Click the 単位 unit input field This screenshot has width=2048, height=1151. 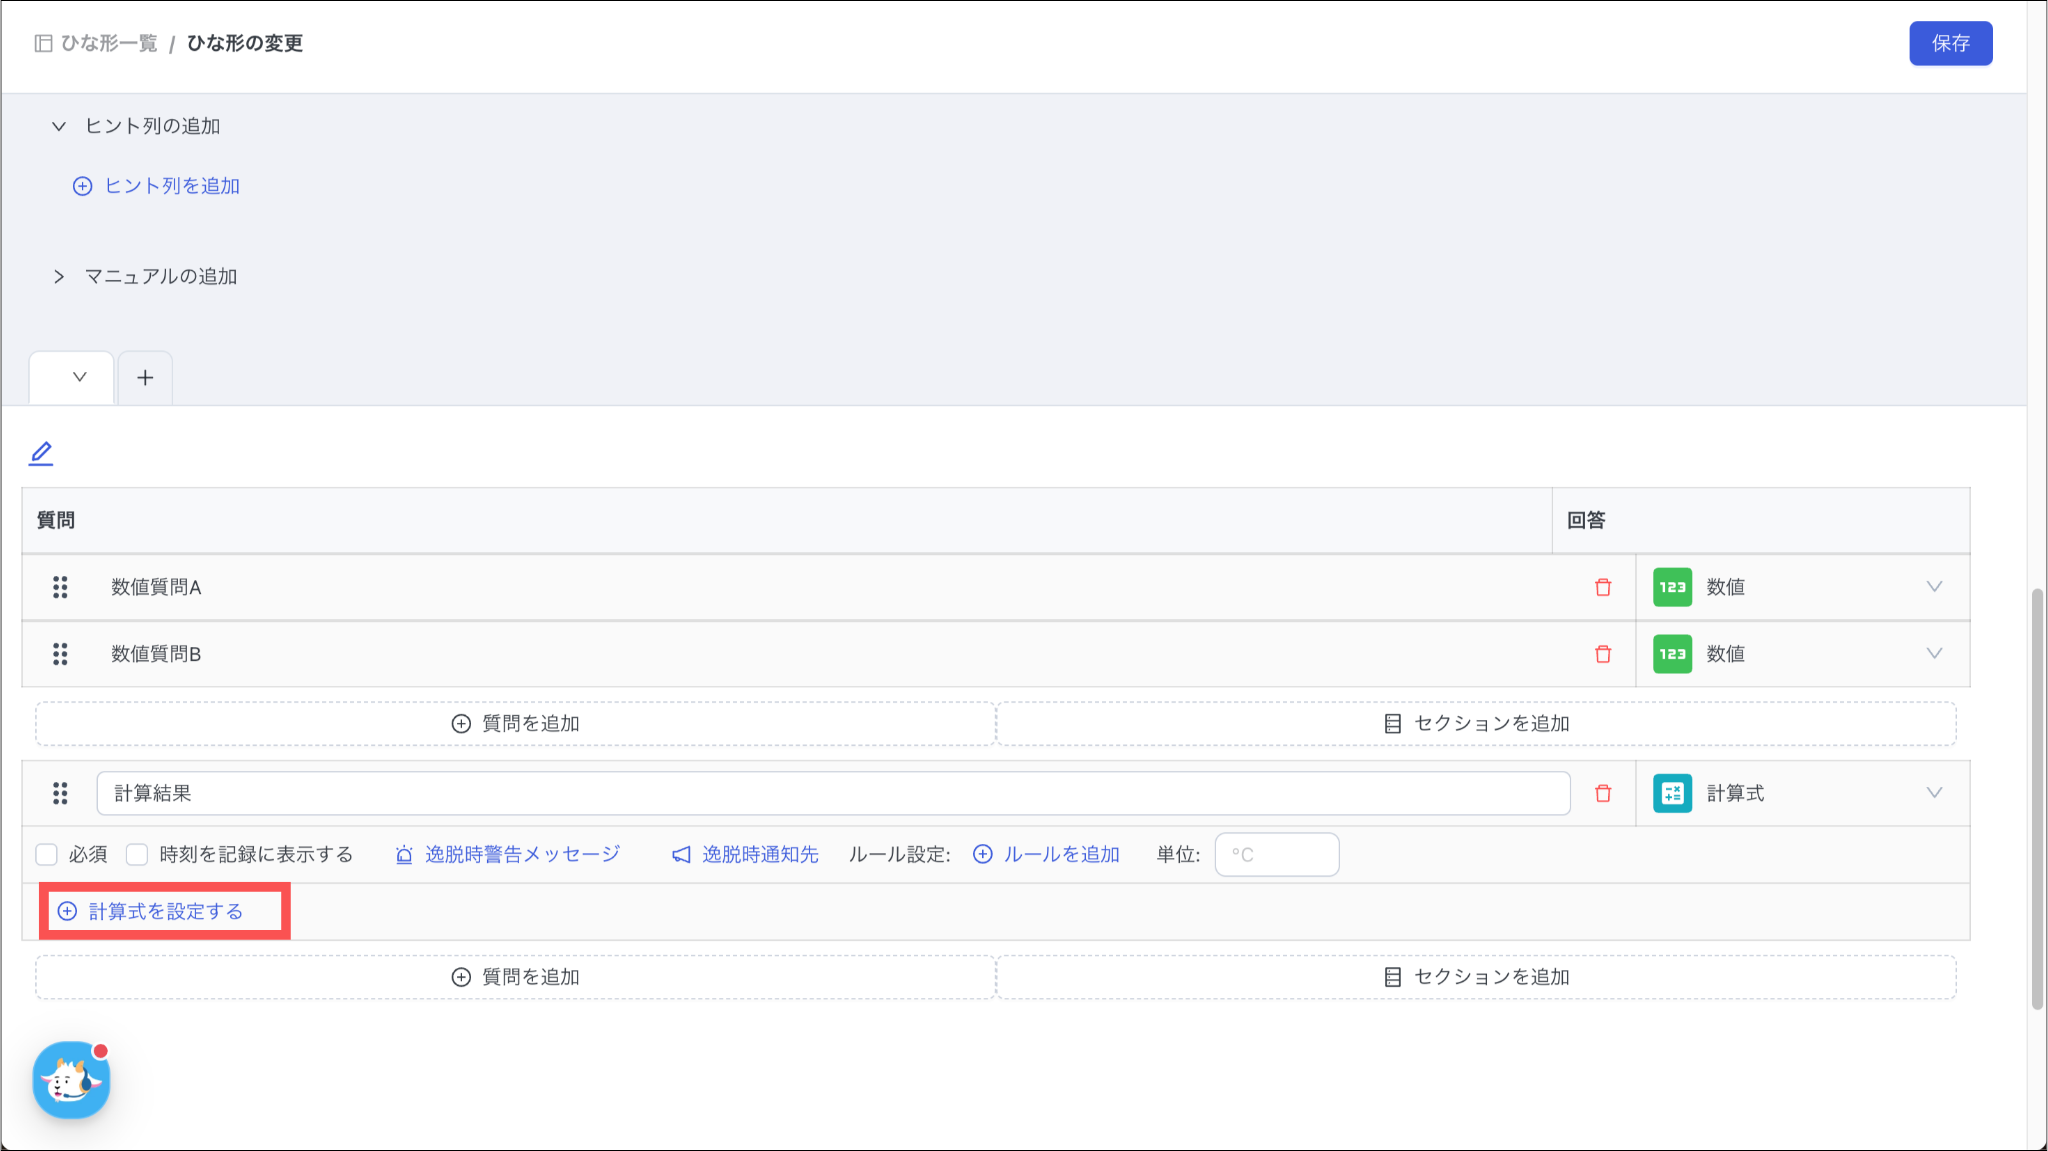[1276, 855]
